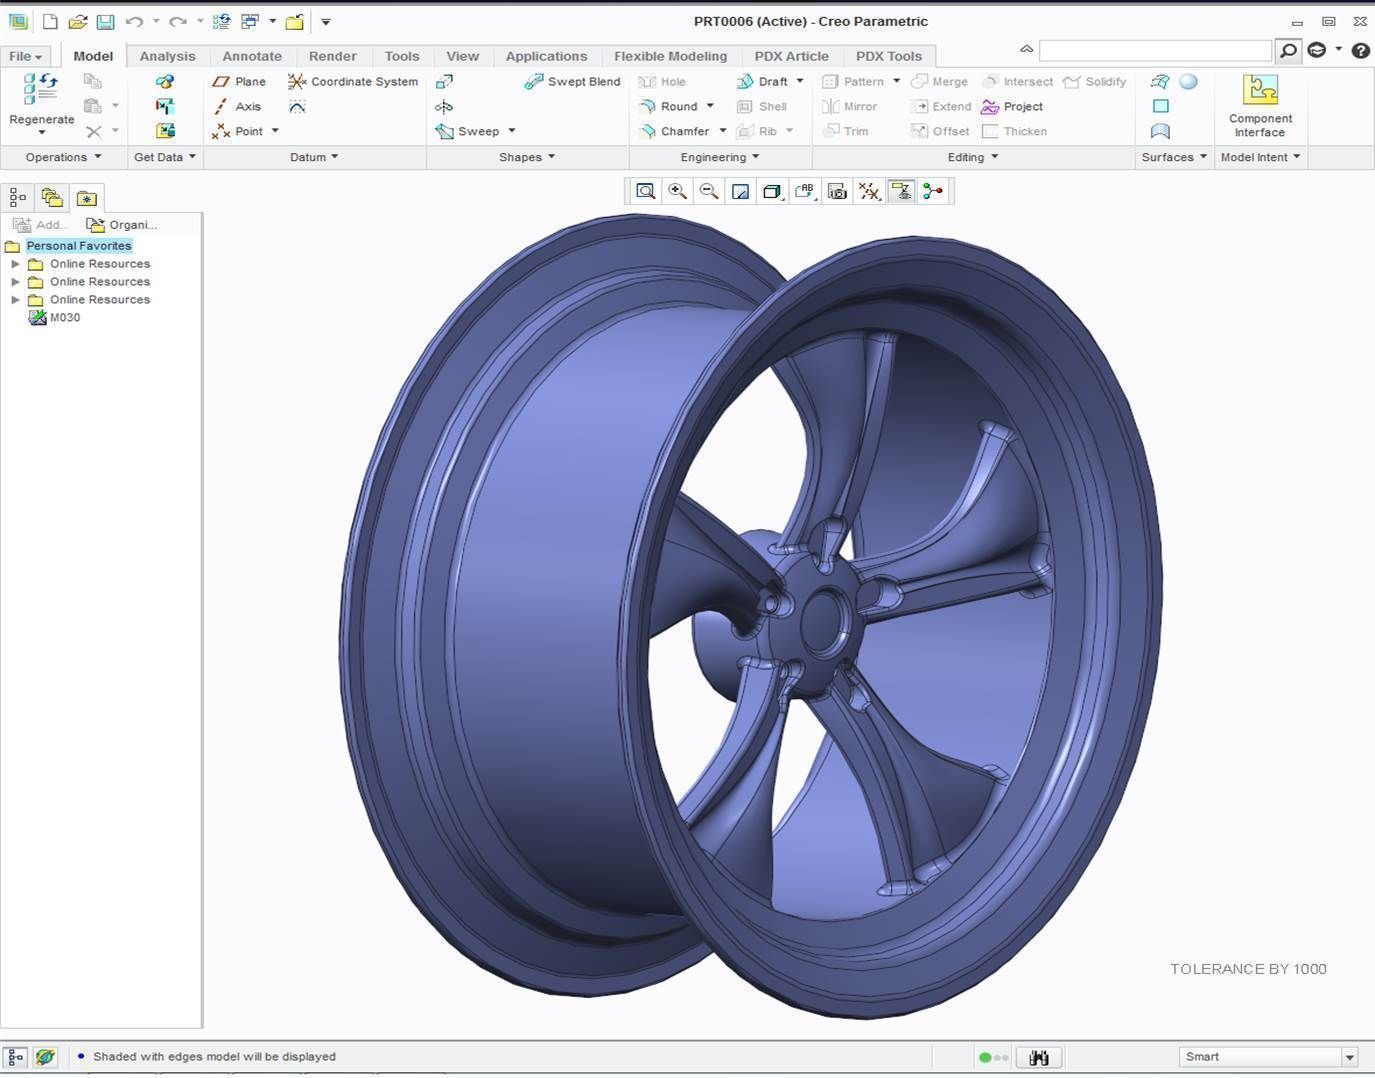The image size is (1375, 1078).
Task: Click the Zoom In icon
Action: point(677,191)
